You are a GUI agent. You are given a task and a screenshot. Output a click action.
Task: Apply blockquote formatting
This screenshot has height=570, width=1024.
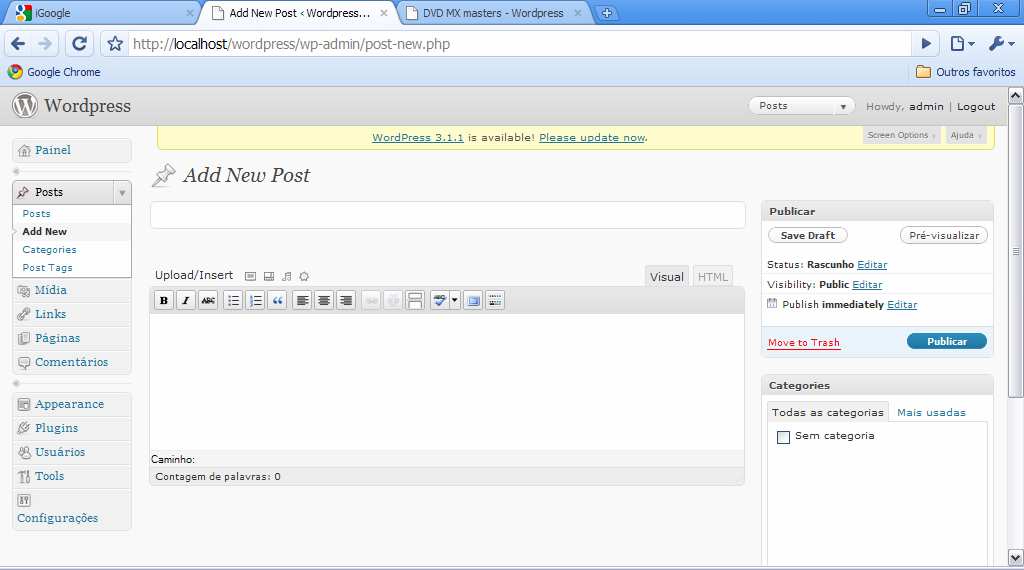coord(278,300)
